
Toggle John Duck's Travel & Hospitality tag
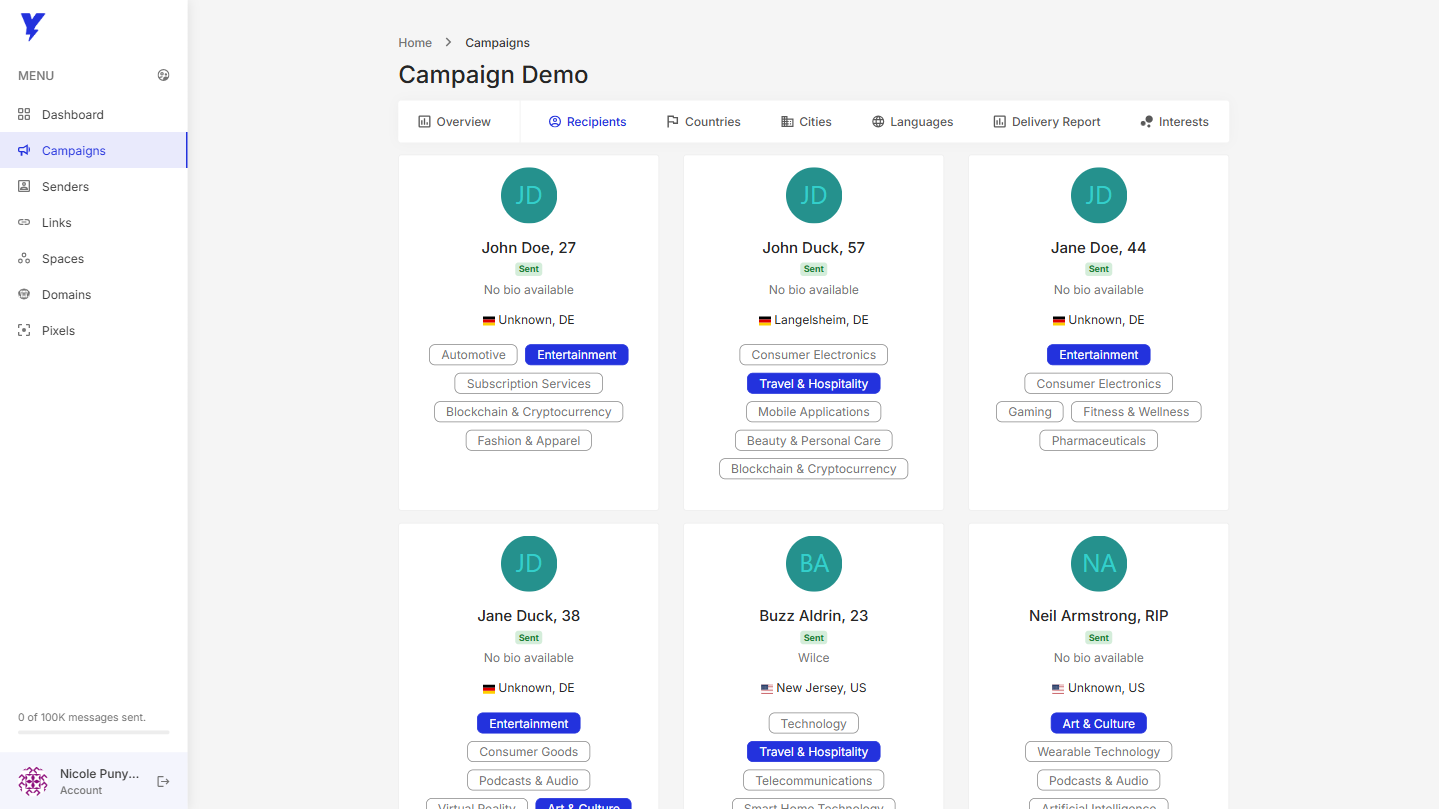coord(813,384)
